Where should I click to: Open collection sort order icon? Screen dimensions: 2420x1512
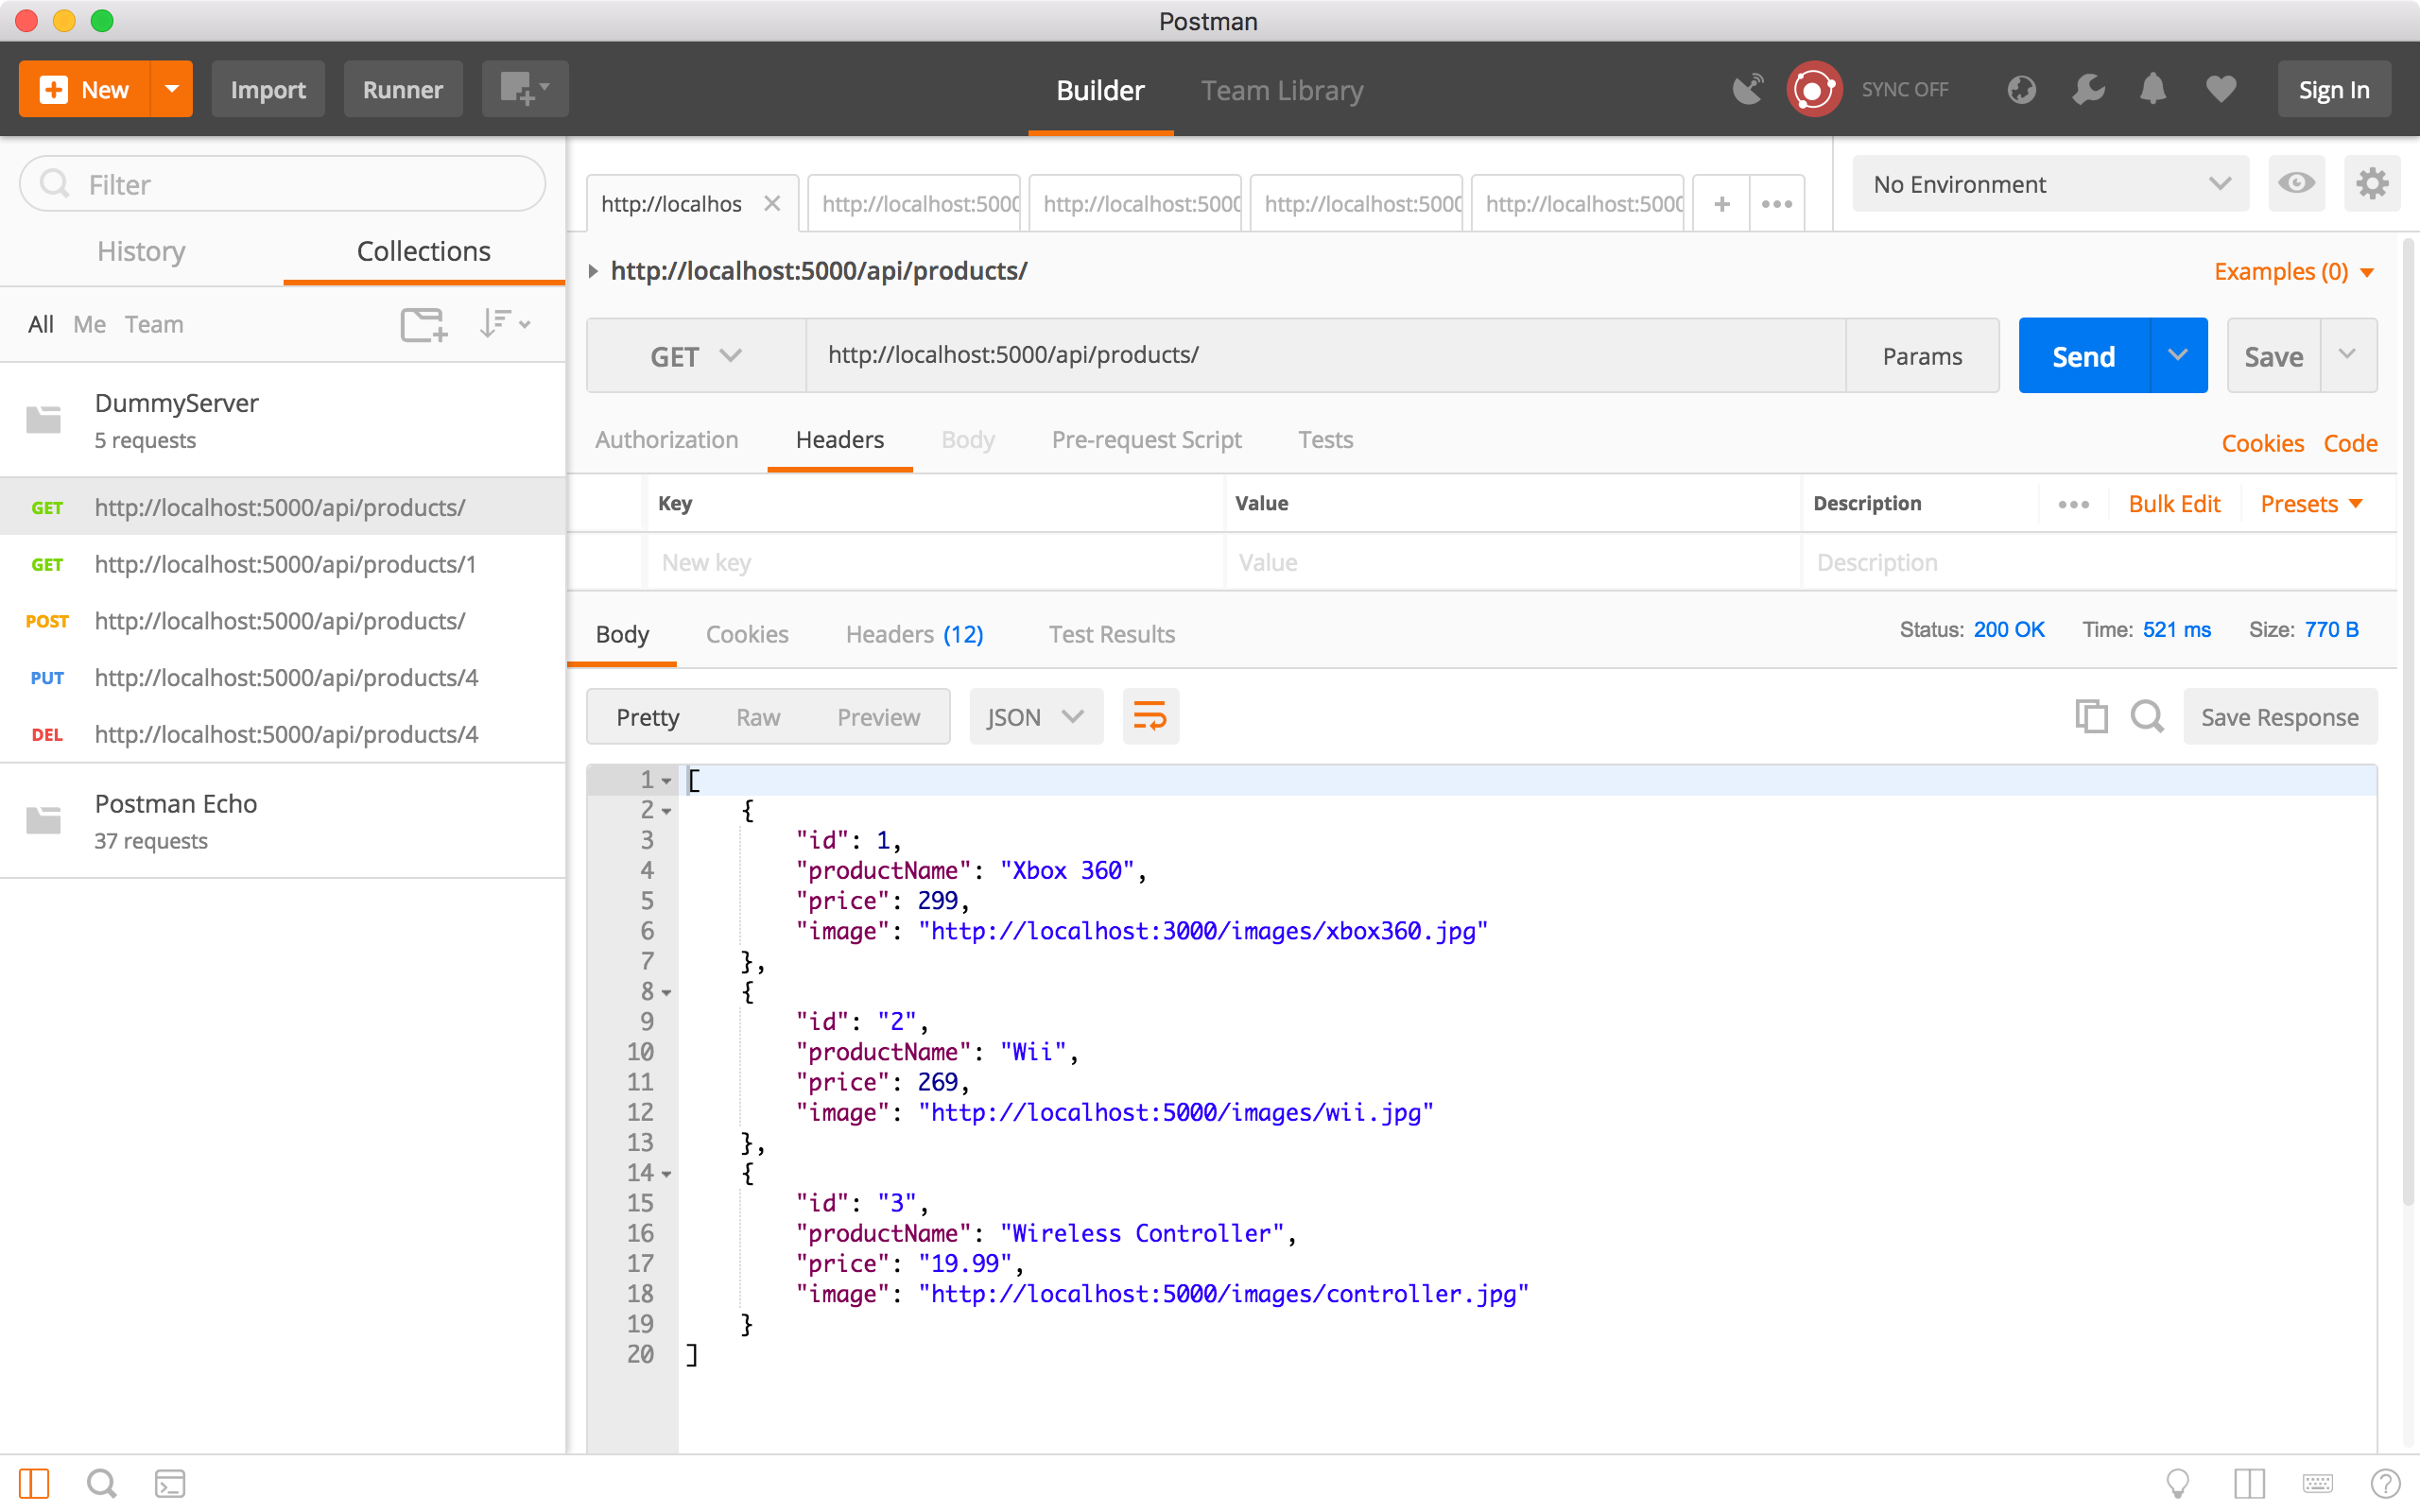tap(504, 324)
